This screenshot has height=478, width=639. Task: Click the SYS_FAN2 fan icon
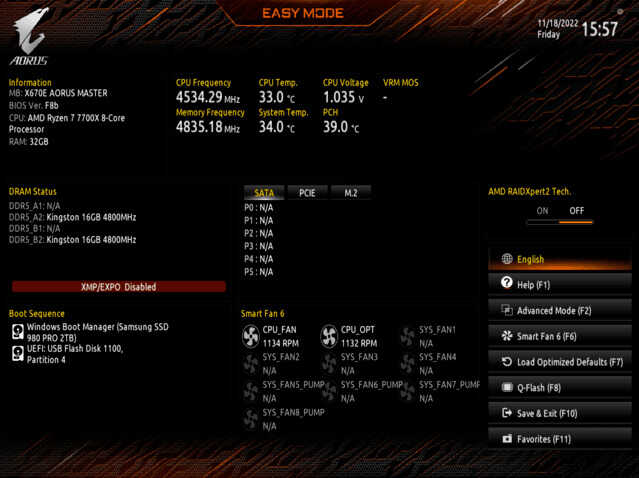pyautogui.click(x=251, y=364)
